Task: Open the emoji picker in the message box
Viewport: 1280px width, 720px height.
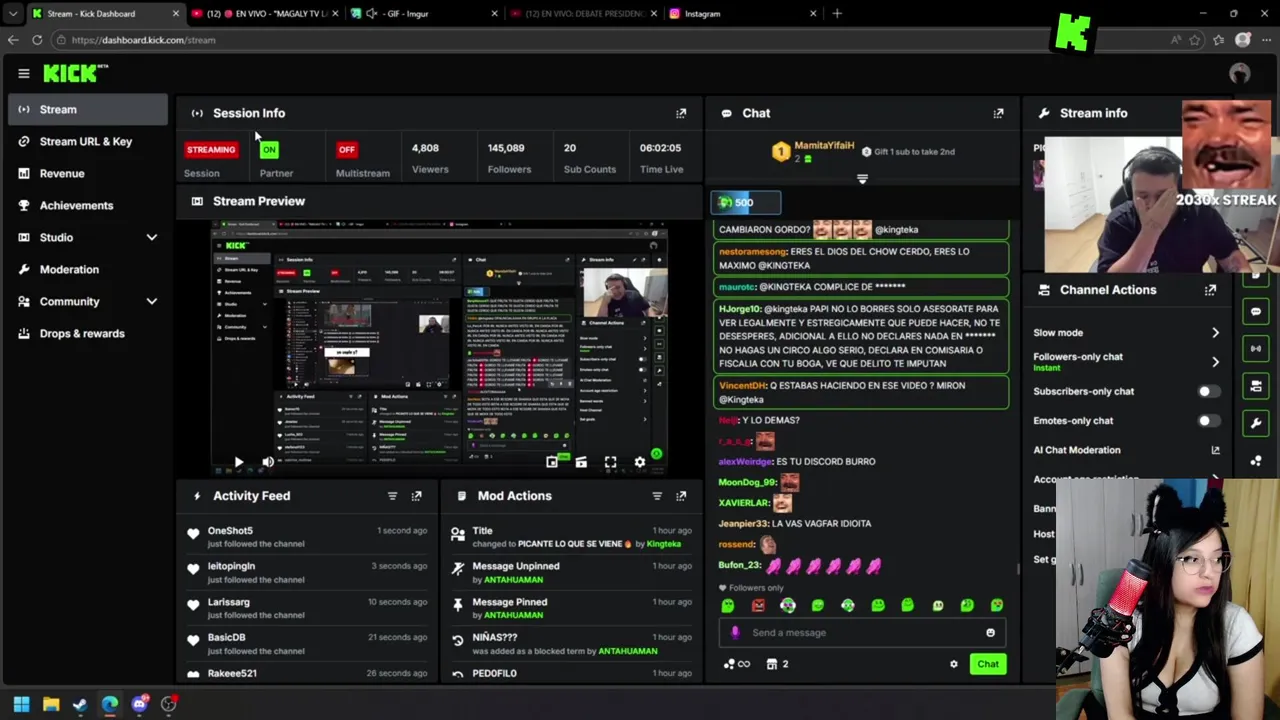Action: click(x=990, y=632)
